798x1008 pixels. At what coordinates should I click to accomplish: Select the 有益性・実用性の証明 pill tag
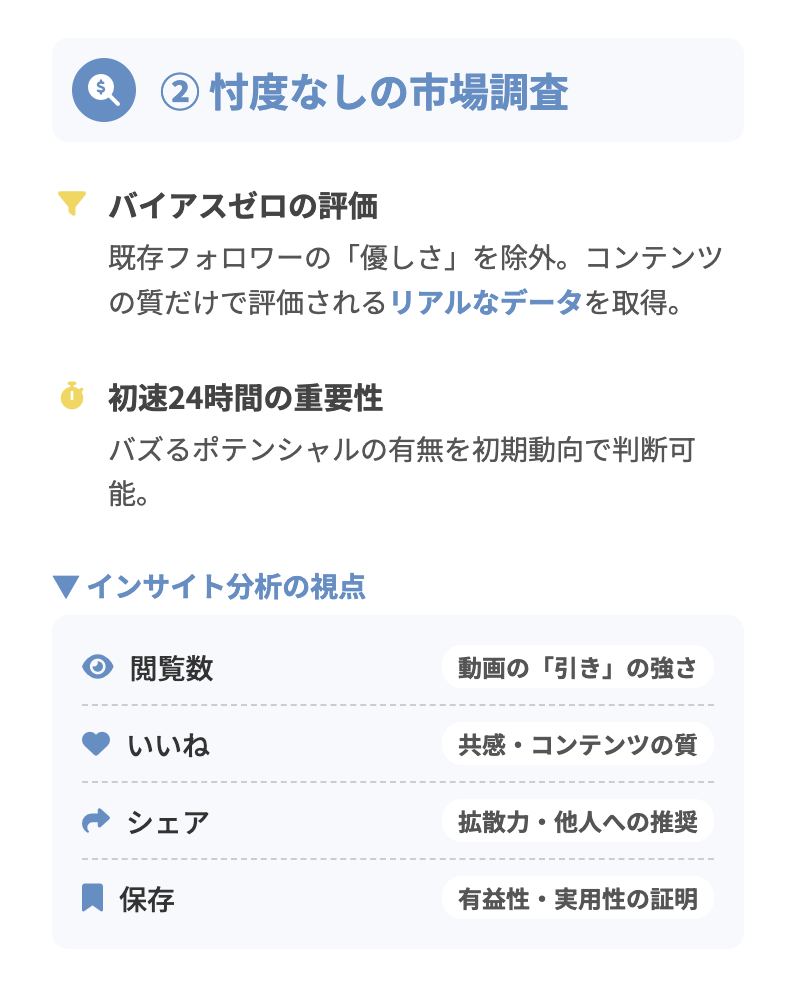click(x=577, y=898)
